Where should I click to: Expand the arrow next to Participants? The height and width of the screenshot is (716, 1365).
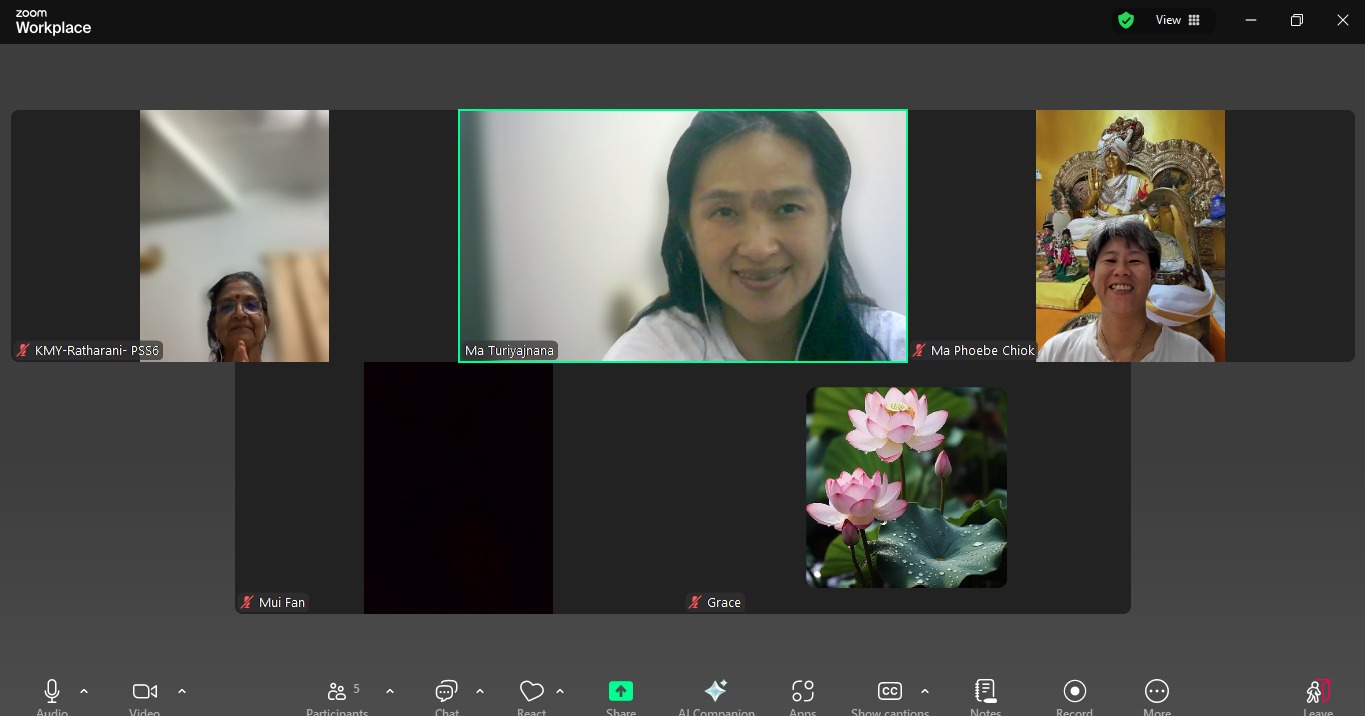[390, 691]
